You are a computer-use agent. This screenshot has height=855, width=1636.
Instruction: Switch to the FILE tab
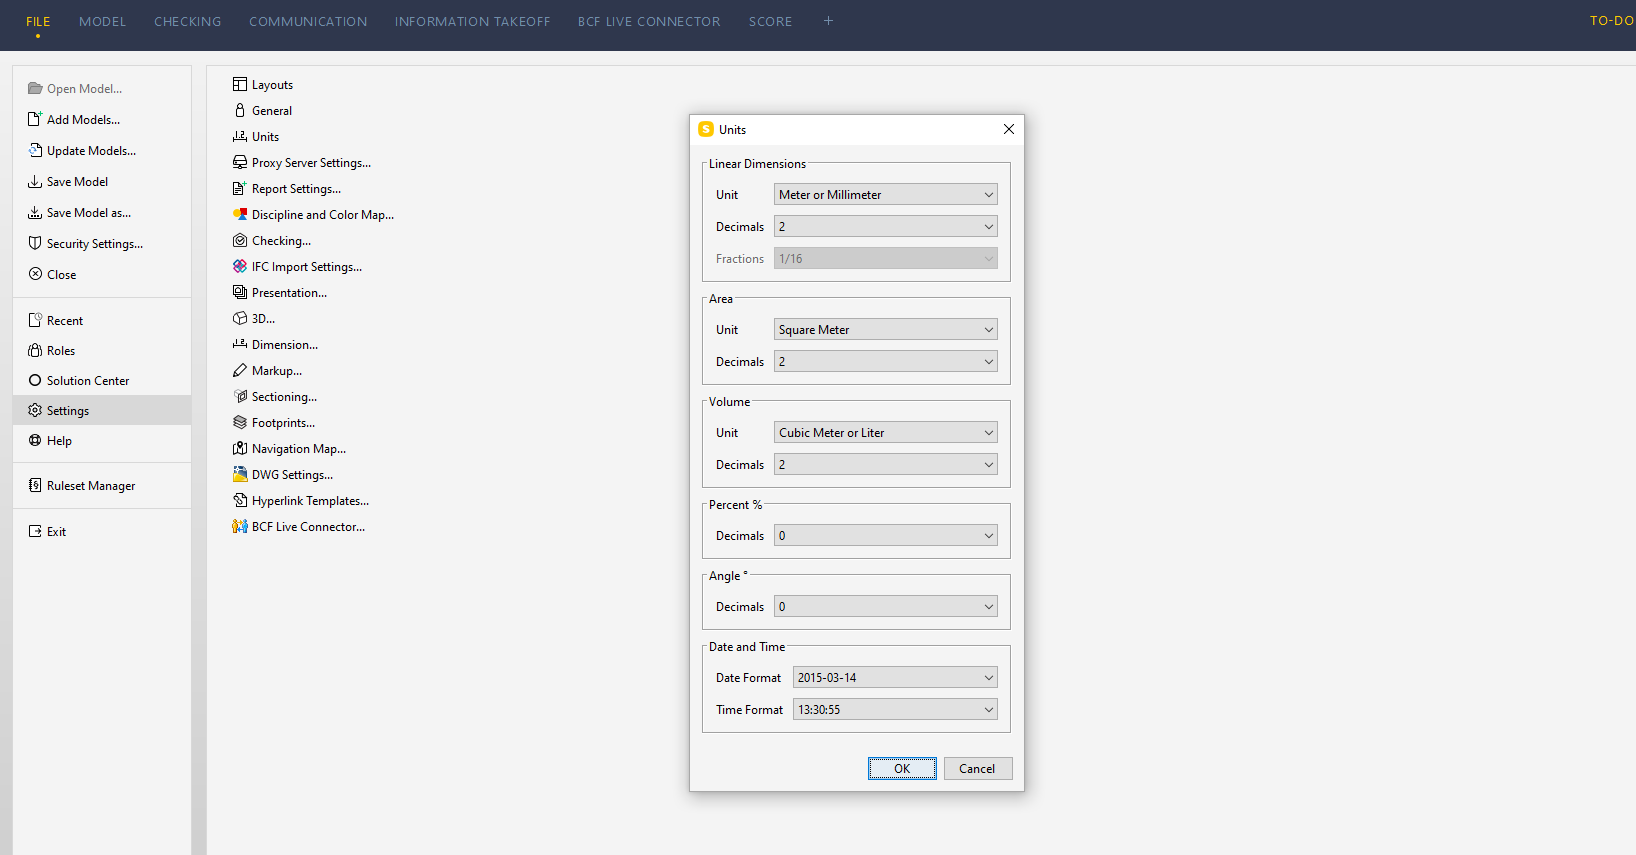pyautogui.click(x=38, y=21)
